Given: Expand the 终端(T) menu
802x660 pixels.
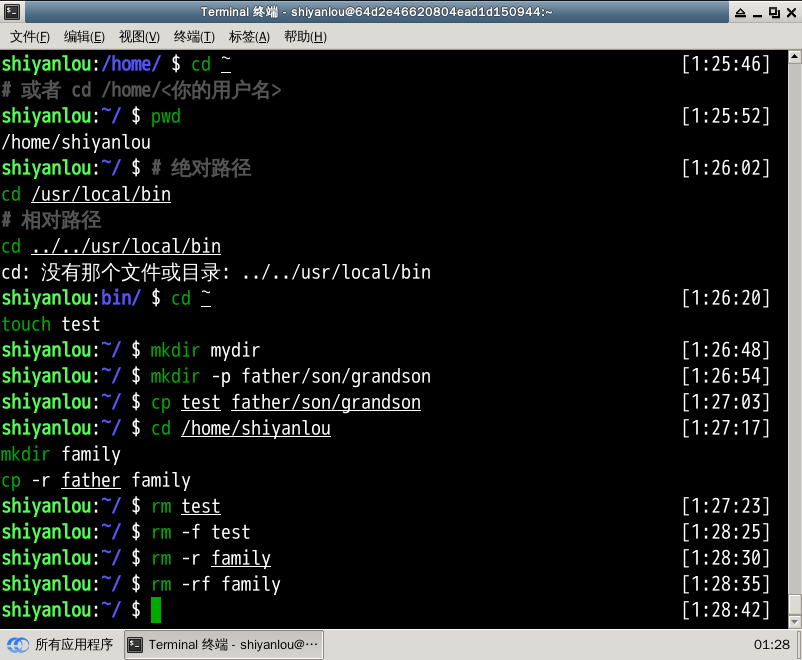Looking at the screenshot, I should click(194, 37).
